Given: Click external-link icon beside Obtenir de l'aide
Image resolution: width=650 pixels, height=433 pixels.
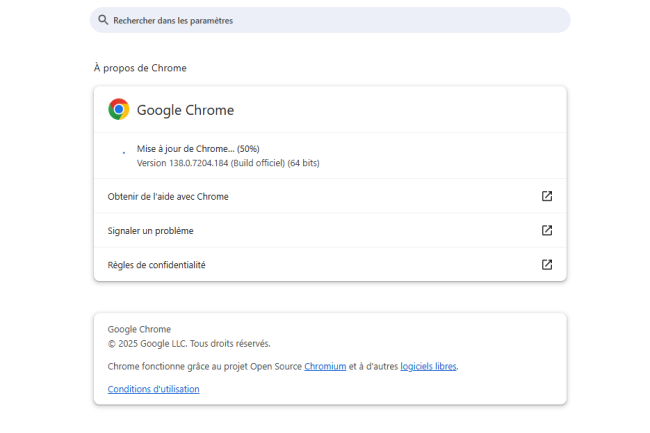Looking at the screenshot, I should pyautogui.click(x=547, y=196).
